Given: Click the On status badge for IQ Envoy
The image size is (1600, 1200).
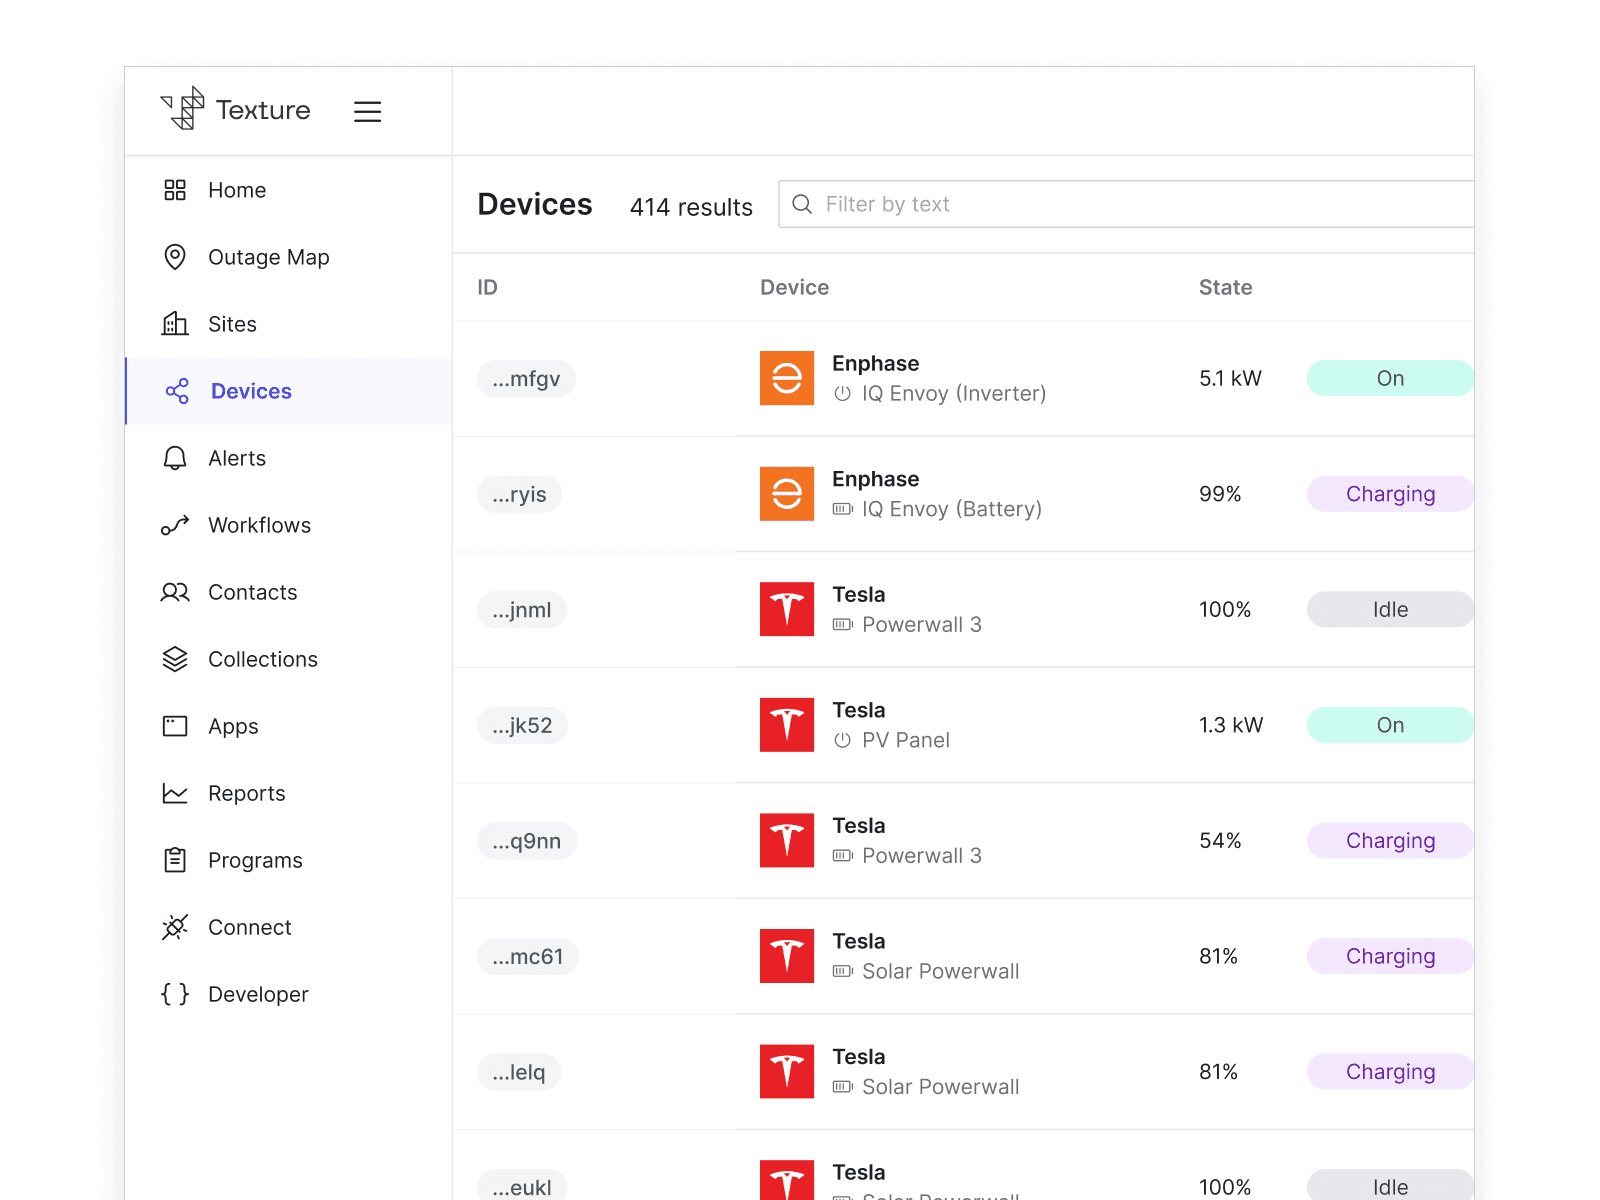Looking at the screenshot, I should pos(1389,378).
